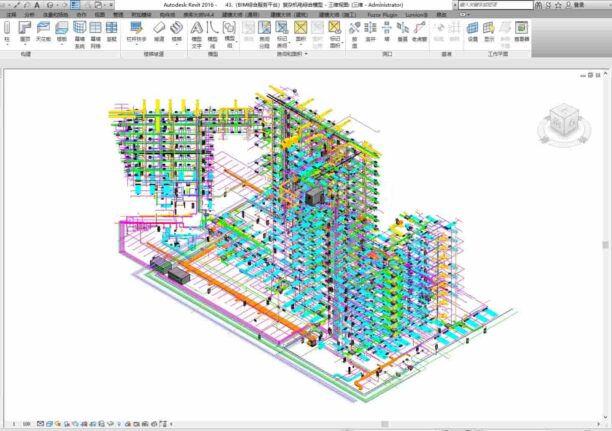
Task: Click the vertical scrollbar of the 3D view
Action: pos(605,245)
